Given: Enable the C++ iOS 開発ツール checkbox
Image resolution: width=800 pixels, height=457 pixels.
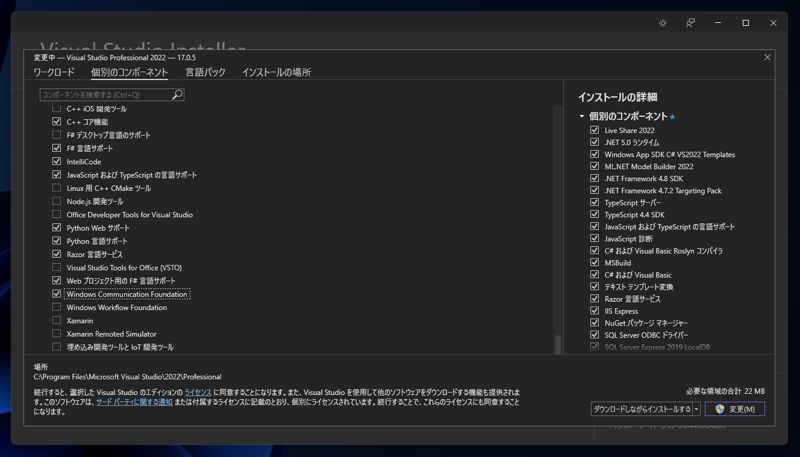Looking at the screenshot, I should coord(56,109).
